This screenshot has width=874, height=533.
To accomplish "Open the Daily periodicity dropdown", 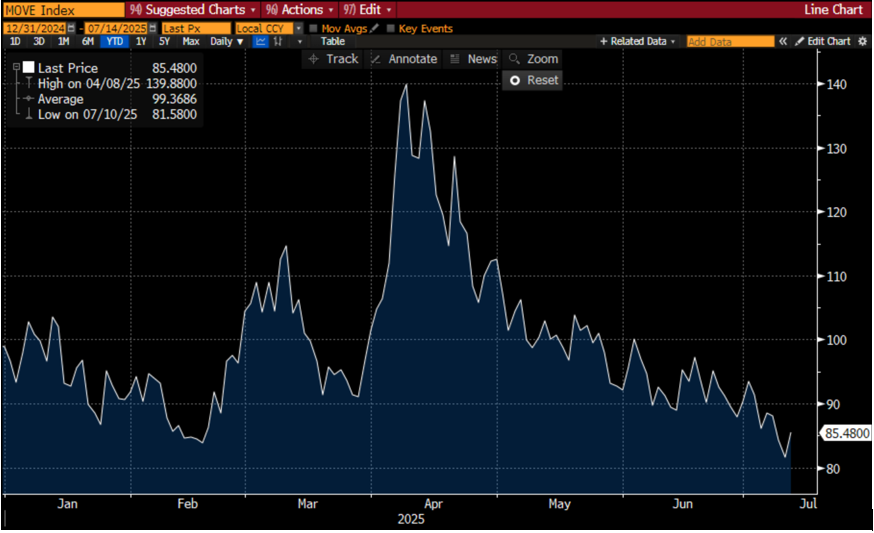I will click(x=227, y=41).
